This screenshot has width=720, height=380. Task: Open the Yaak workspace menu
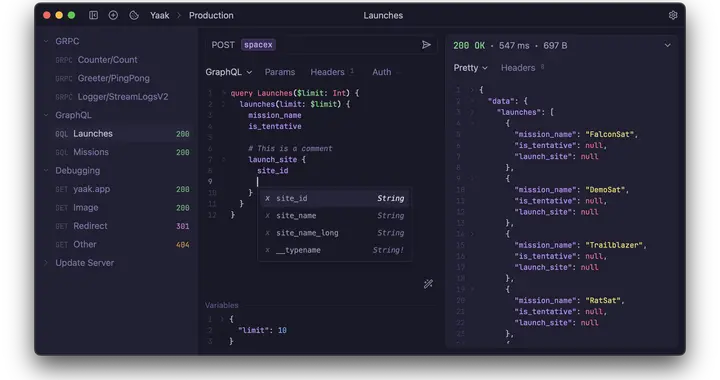point(159,15)
